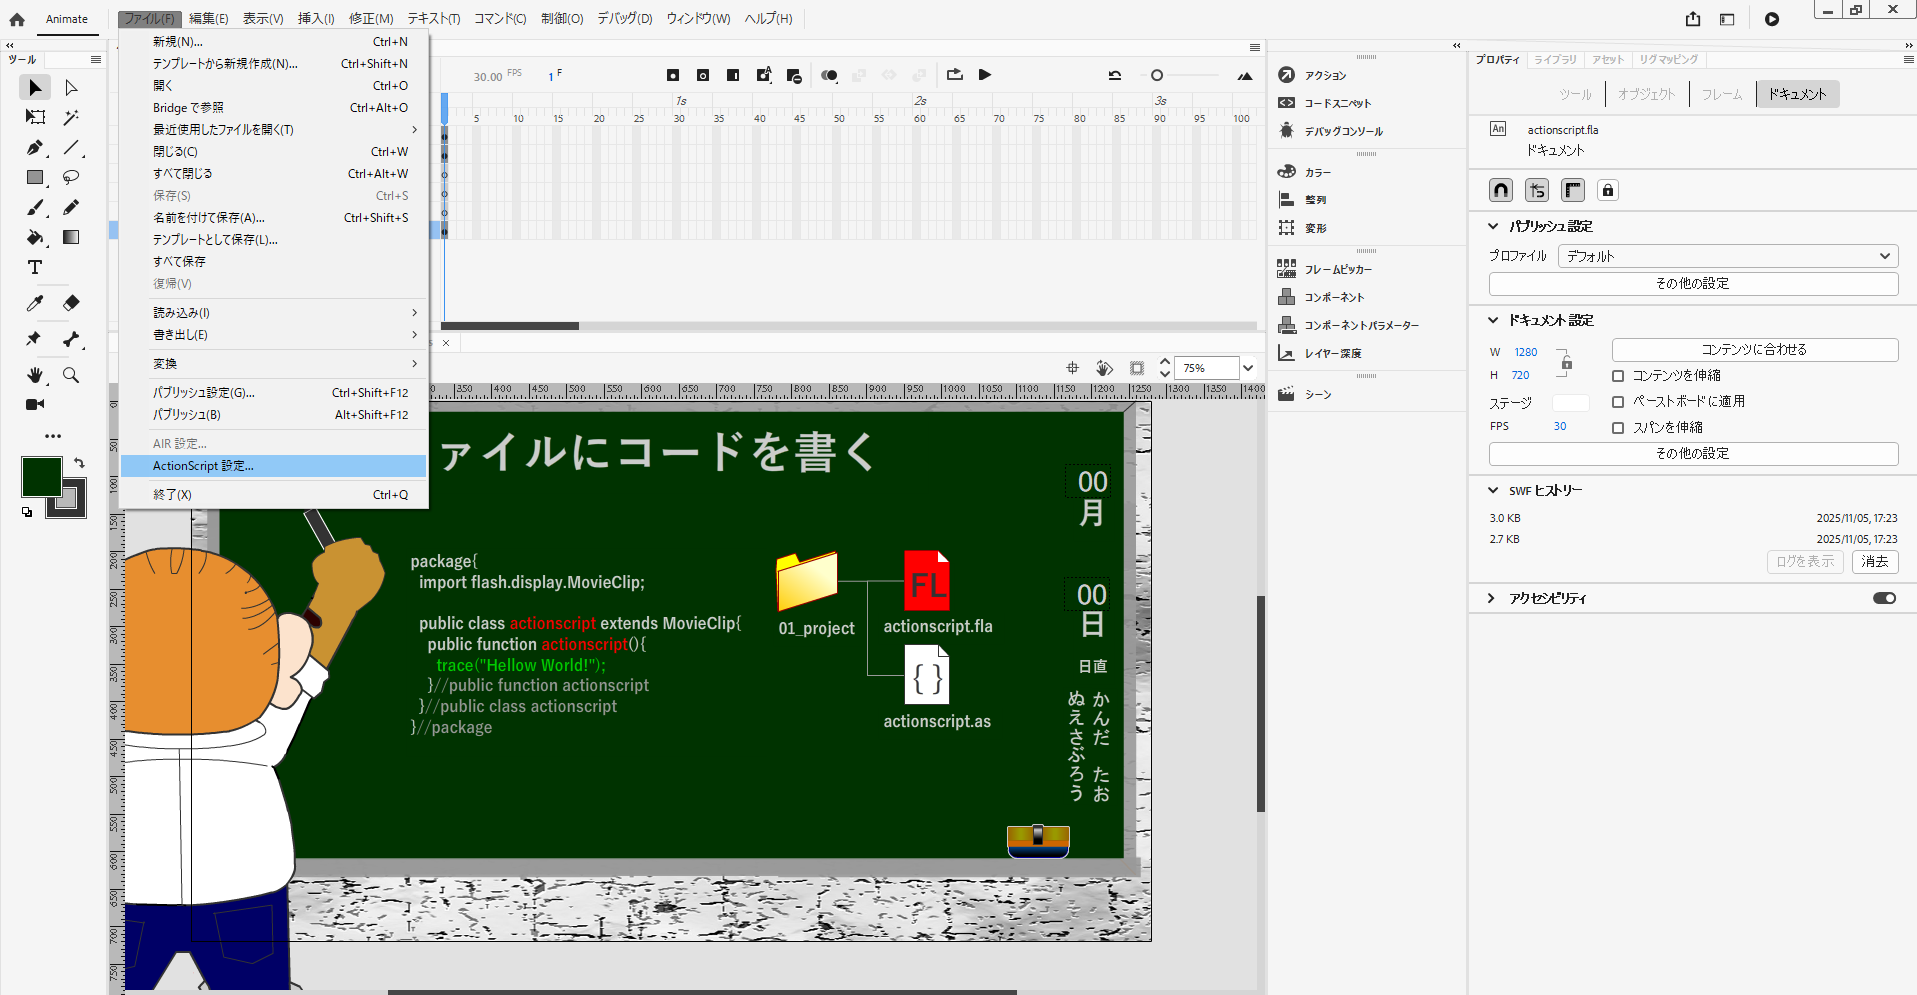Screen dimensions: 1917x995
Task: Click the コンテンツに合わせる button
Action: tap(1753, 350)
